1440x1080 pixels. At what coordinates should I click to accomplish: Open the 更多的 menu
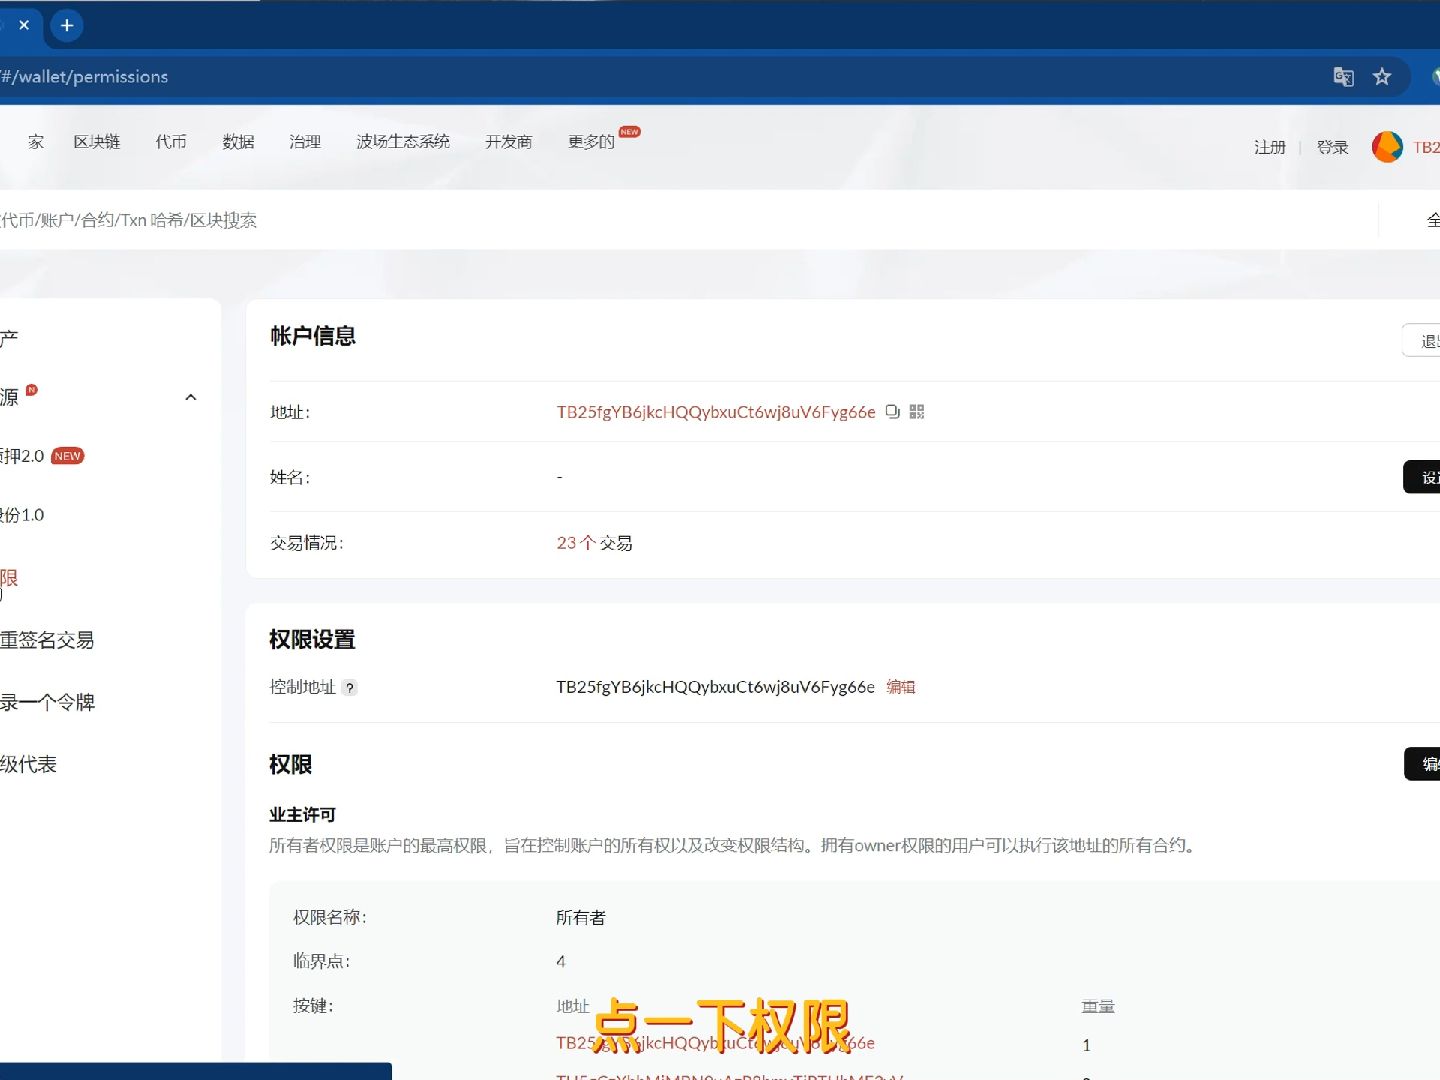click(592, 142)
